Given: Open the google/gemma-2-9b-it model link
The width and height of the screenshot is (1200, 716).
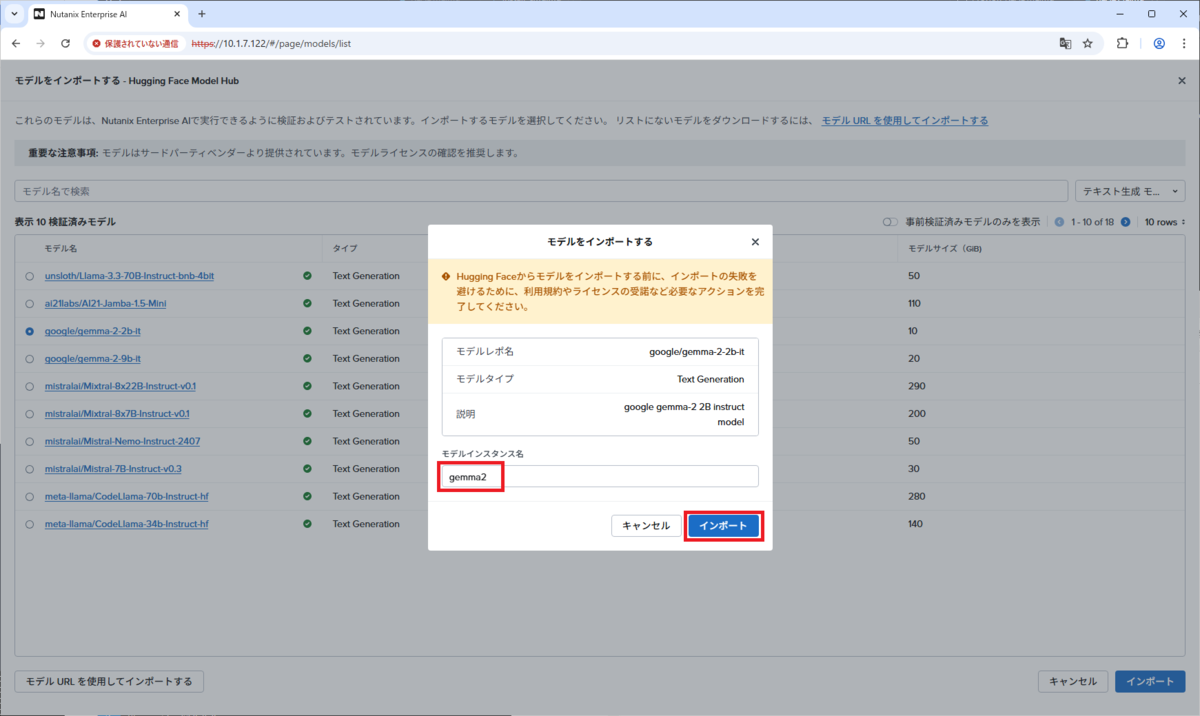Looking at the screenshot, I should pyautogui.click(x=93, y=358).
